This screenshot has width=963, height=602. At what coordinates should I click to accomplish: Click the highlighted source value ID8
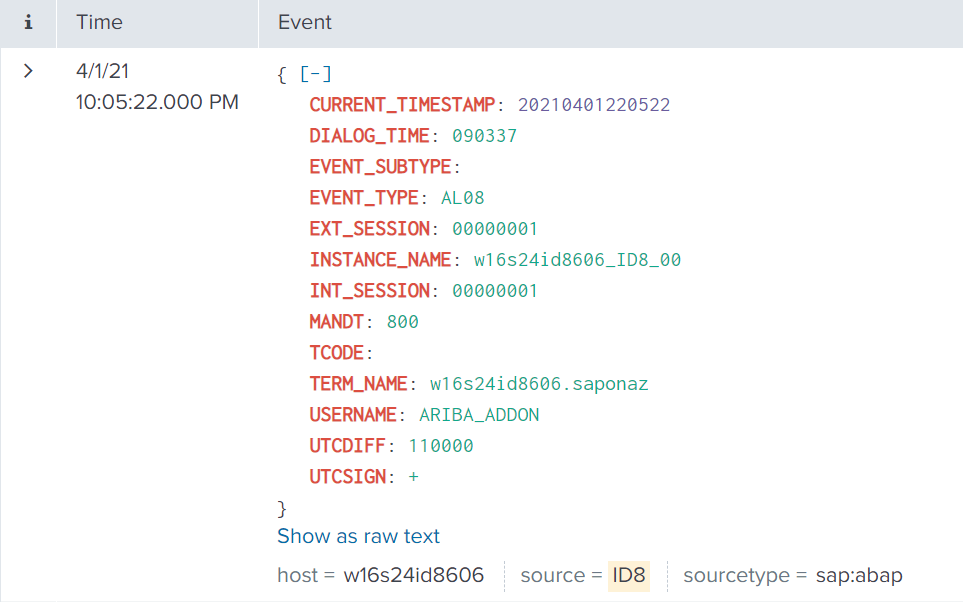[629, 575]
